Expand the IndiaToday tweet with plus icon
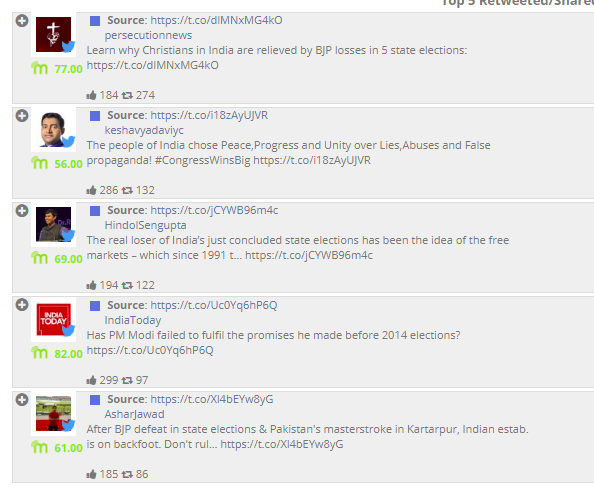The image size is (594, 494). click(x=22, y=305)
